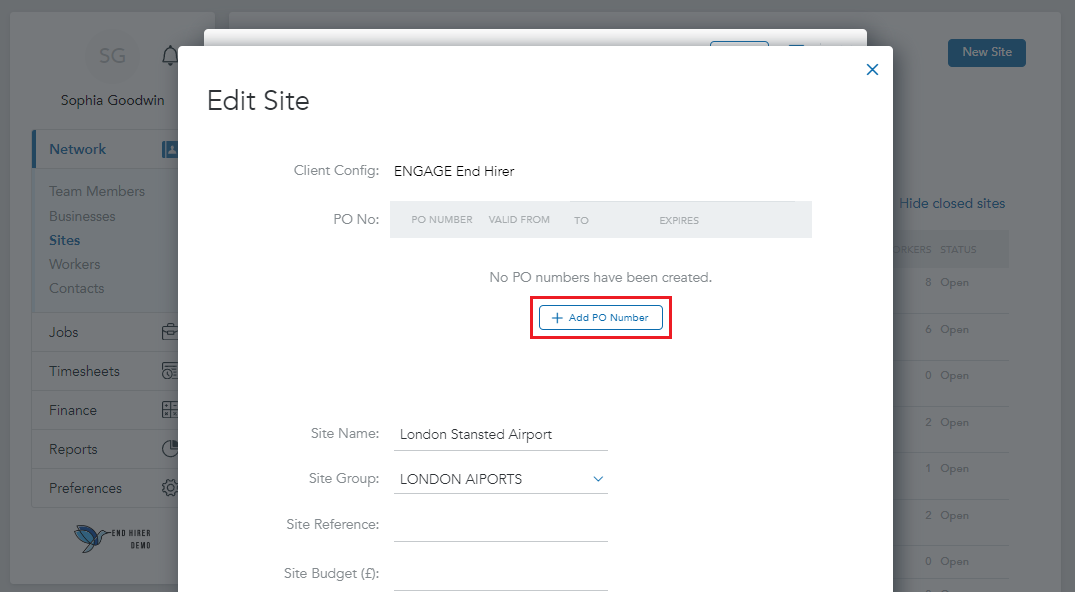Click the Timesheets clock icon
This screenshot has height=592, width=1075.
pyautogui.click(x=170, y=371)
